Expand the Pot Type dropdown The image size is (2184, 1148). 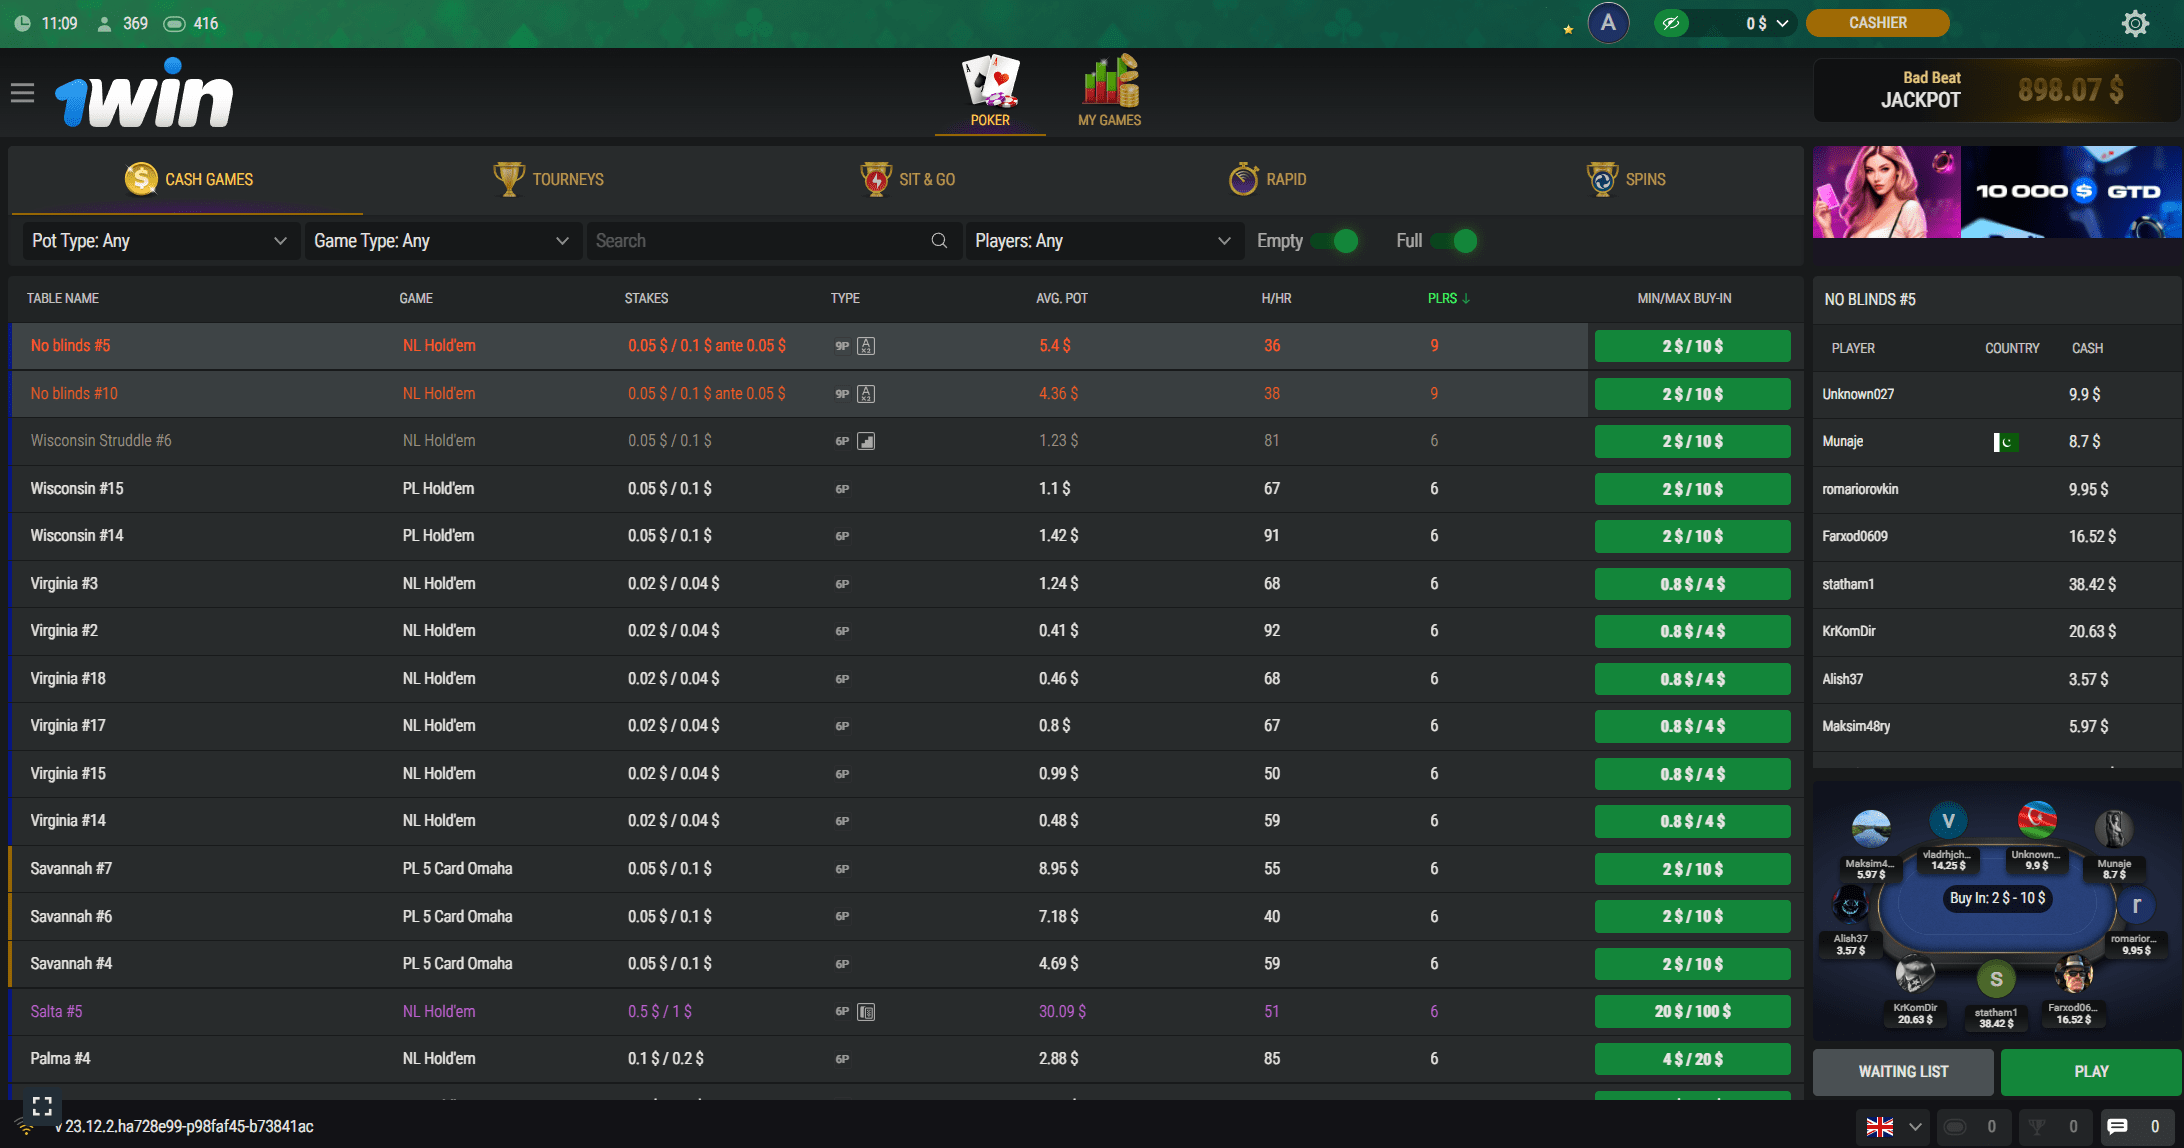pyautogui.click(x=159, y=241)
